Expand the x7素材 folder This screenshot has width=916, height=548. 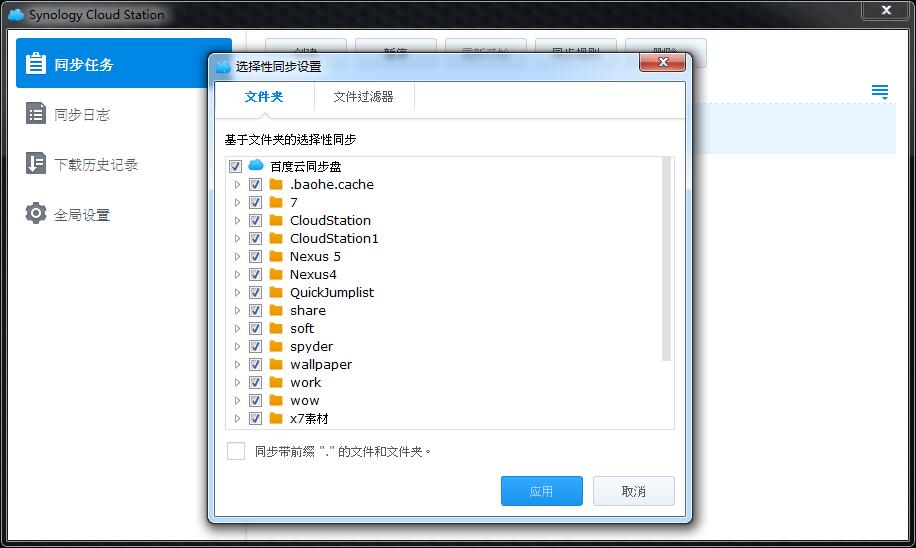point(237,418)
